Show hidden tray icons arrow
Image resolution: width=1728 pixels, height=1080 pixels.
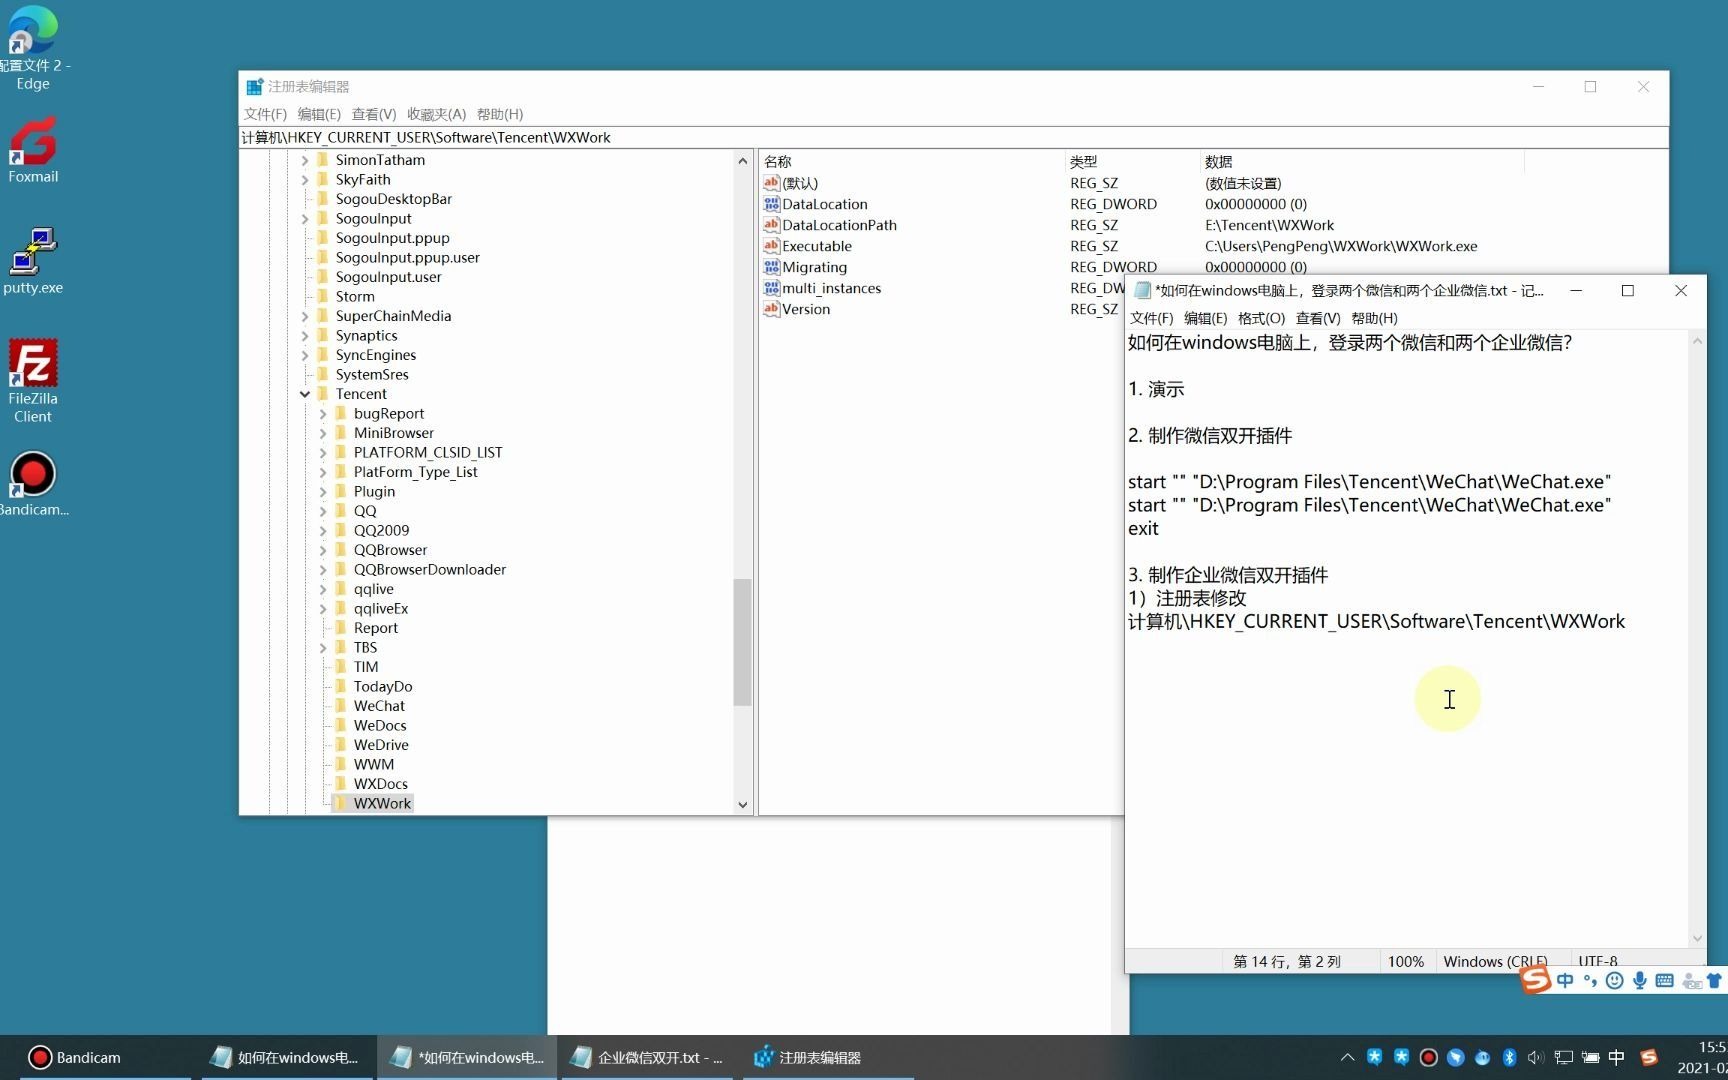point(1347,1057)
